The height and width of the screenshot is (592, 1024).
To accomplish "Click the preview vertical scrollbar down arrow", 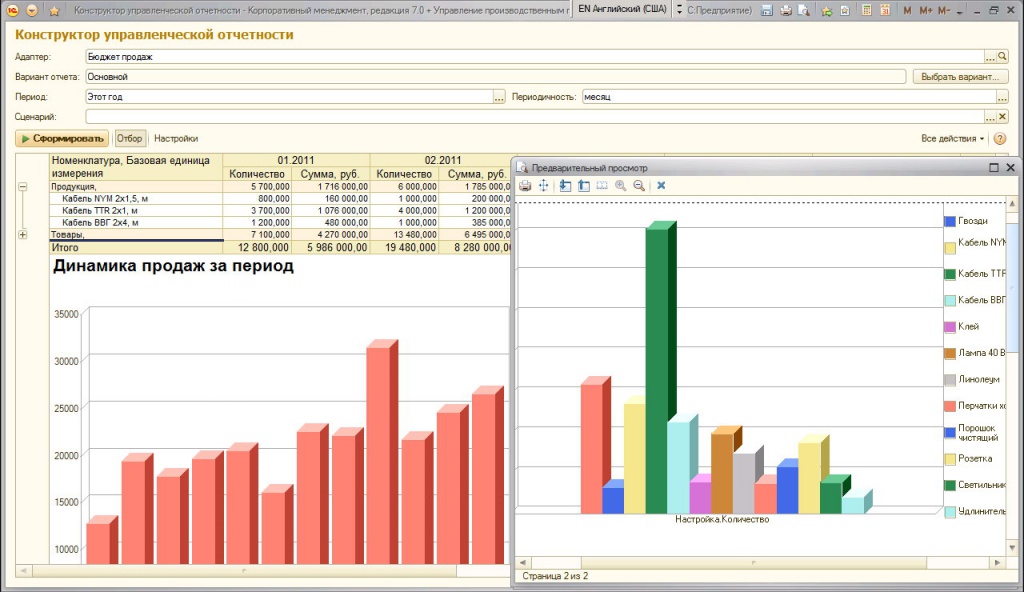I will (1012, 548).
